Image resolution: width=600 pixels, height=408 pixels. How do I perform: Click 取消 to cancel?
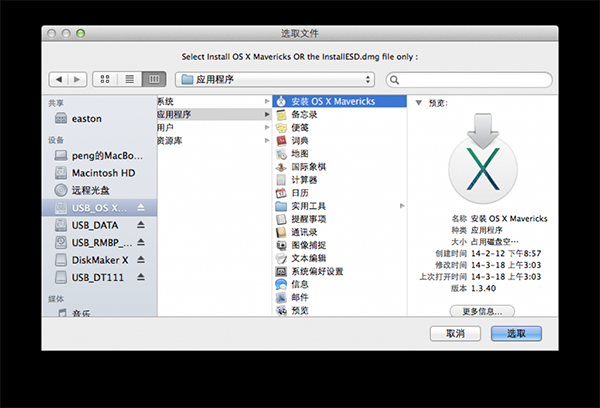[x=455, y=333]
